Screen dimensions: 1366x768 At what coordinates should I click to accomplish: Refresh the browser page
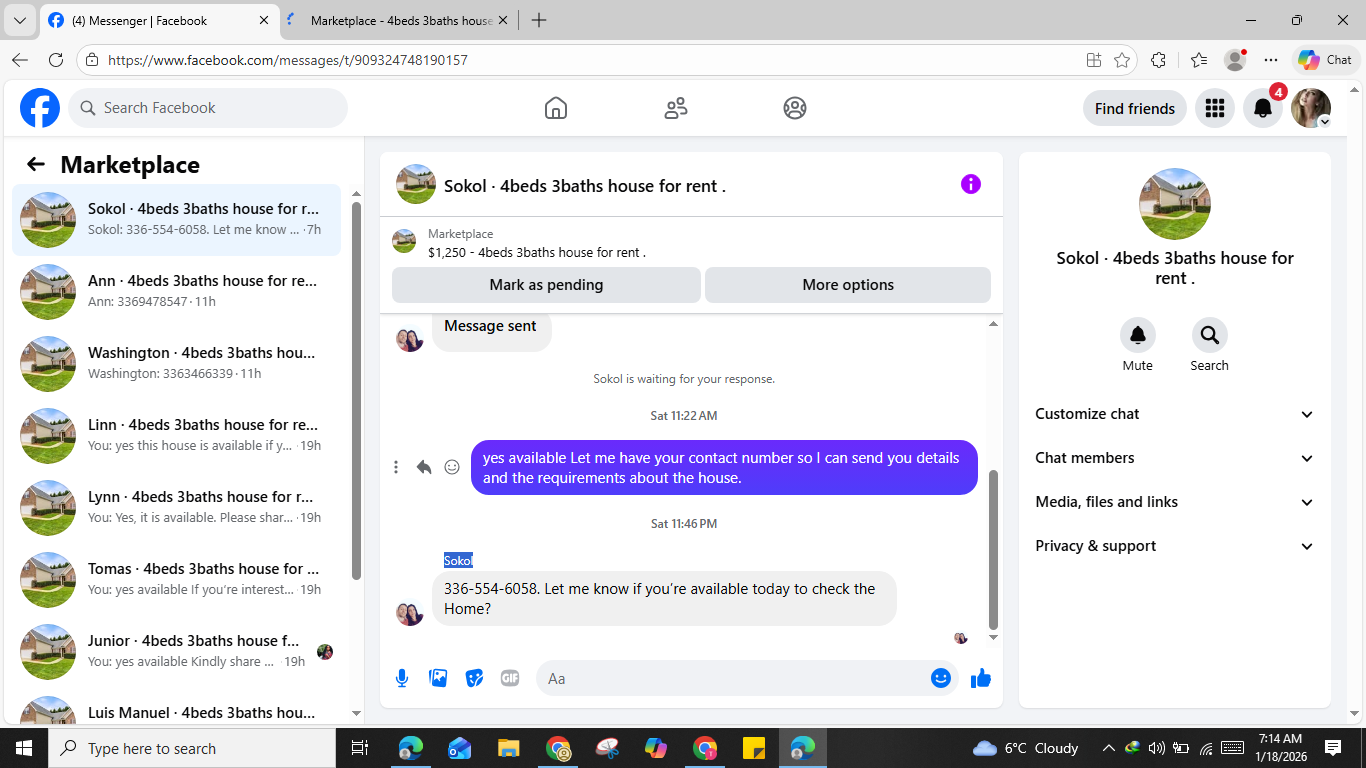point(56,60)
